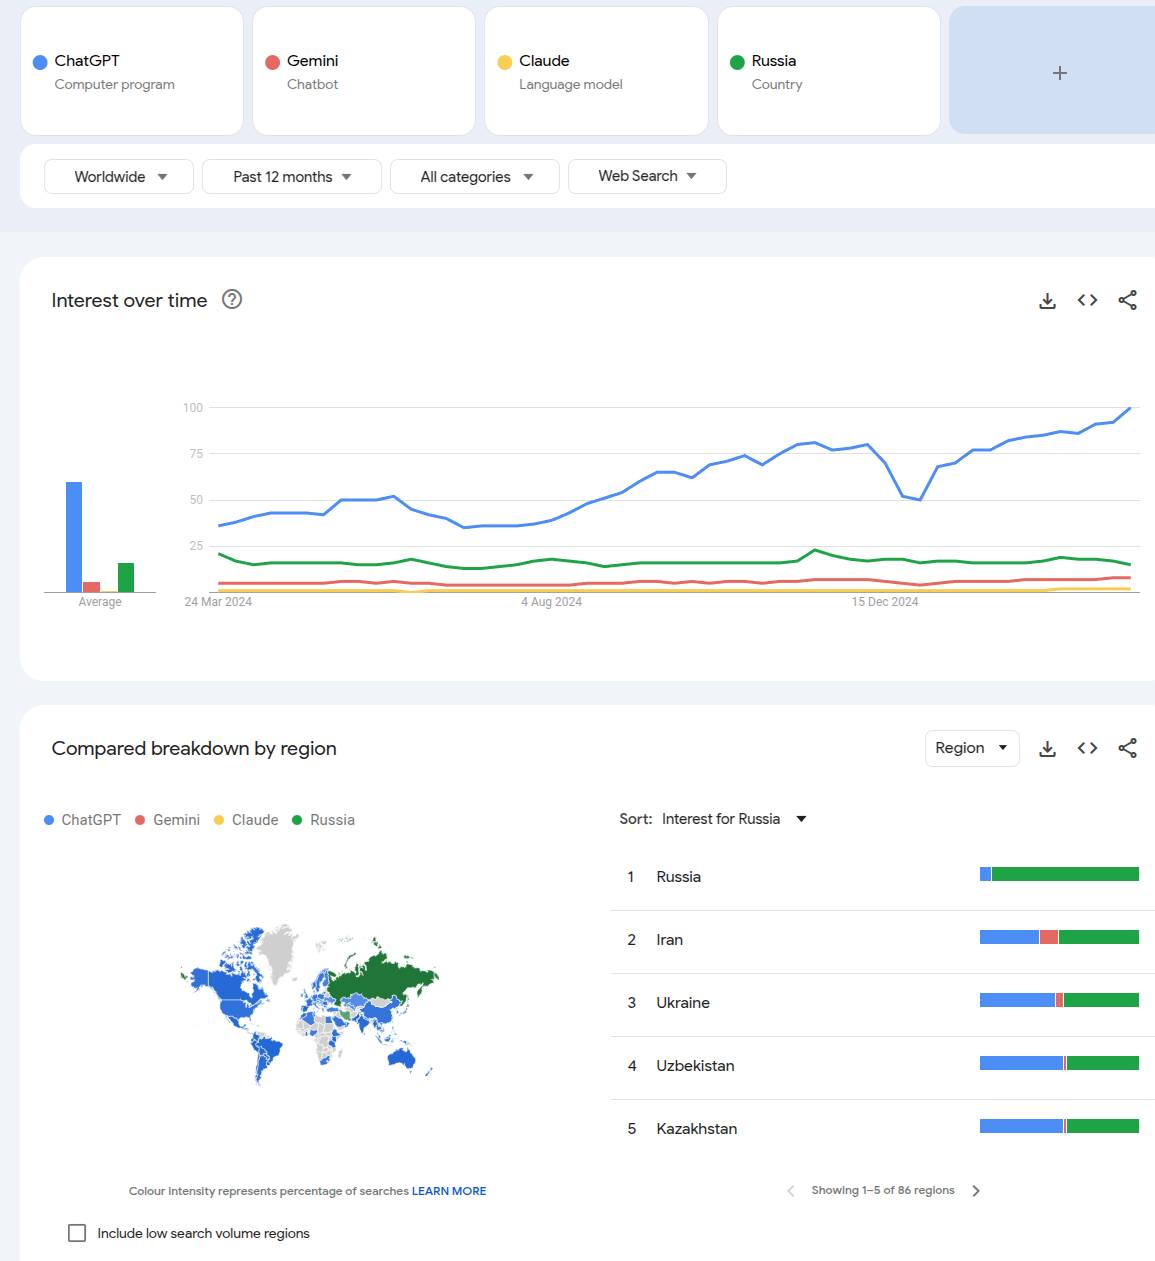Enable Include low search volume regions
This screenshot has width=1155, height=1261.
77,1233
